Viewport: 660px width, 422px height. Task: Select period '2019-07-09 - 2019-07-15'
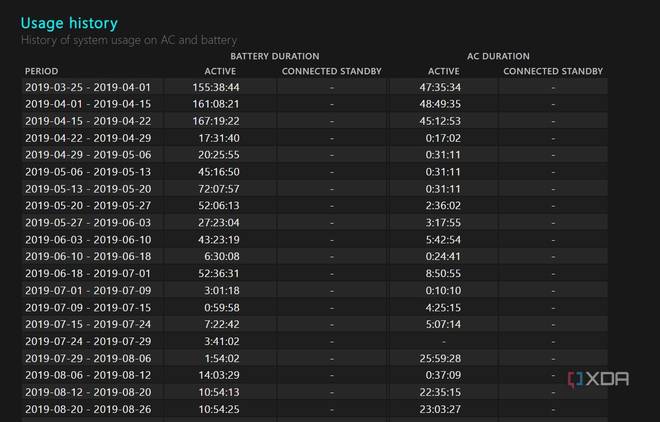tap(88, 308)
